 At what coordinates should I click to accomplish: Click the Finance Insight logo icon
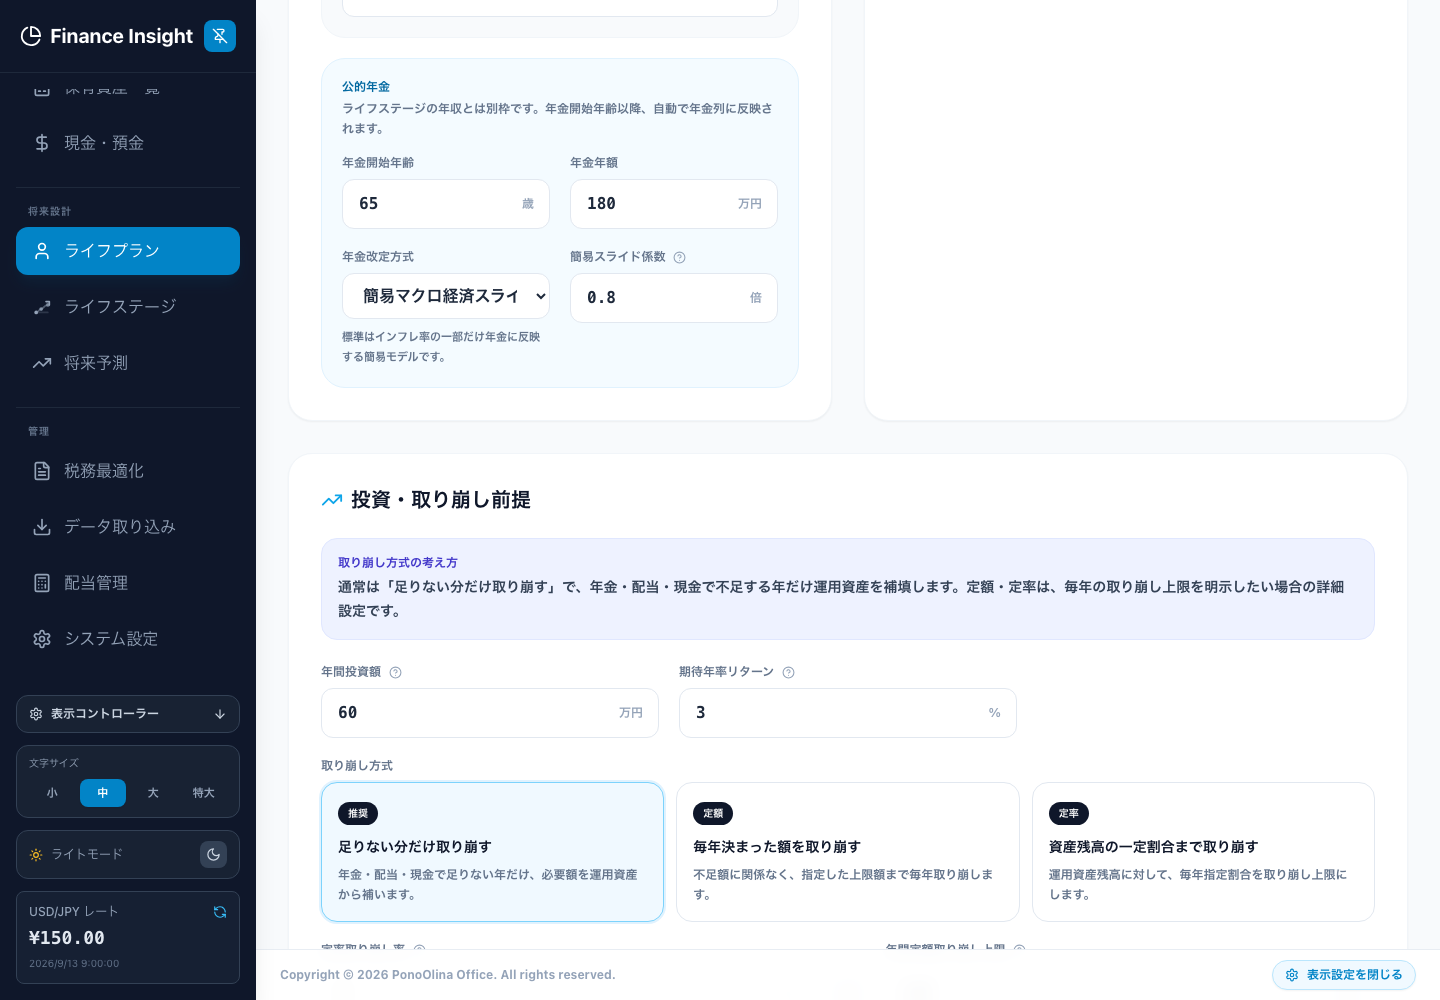31,36
